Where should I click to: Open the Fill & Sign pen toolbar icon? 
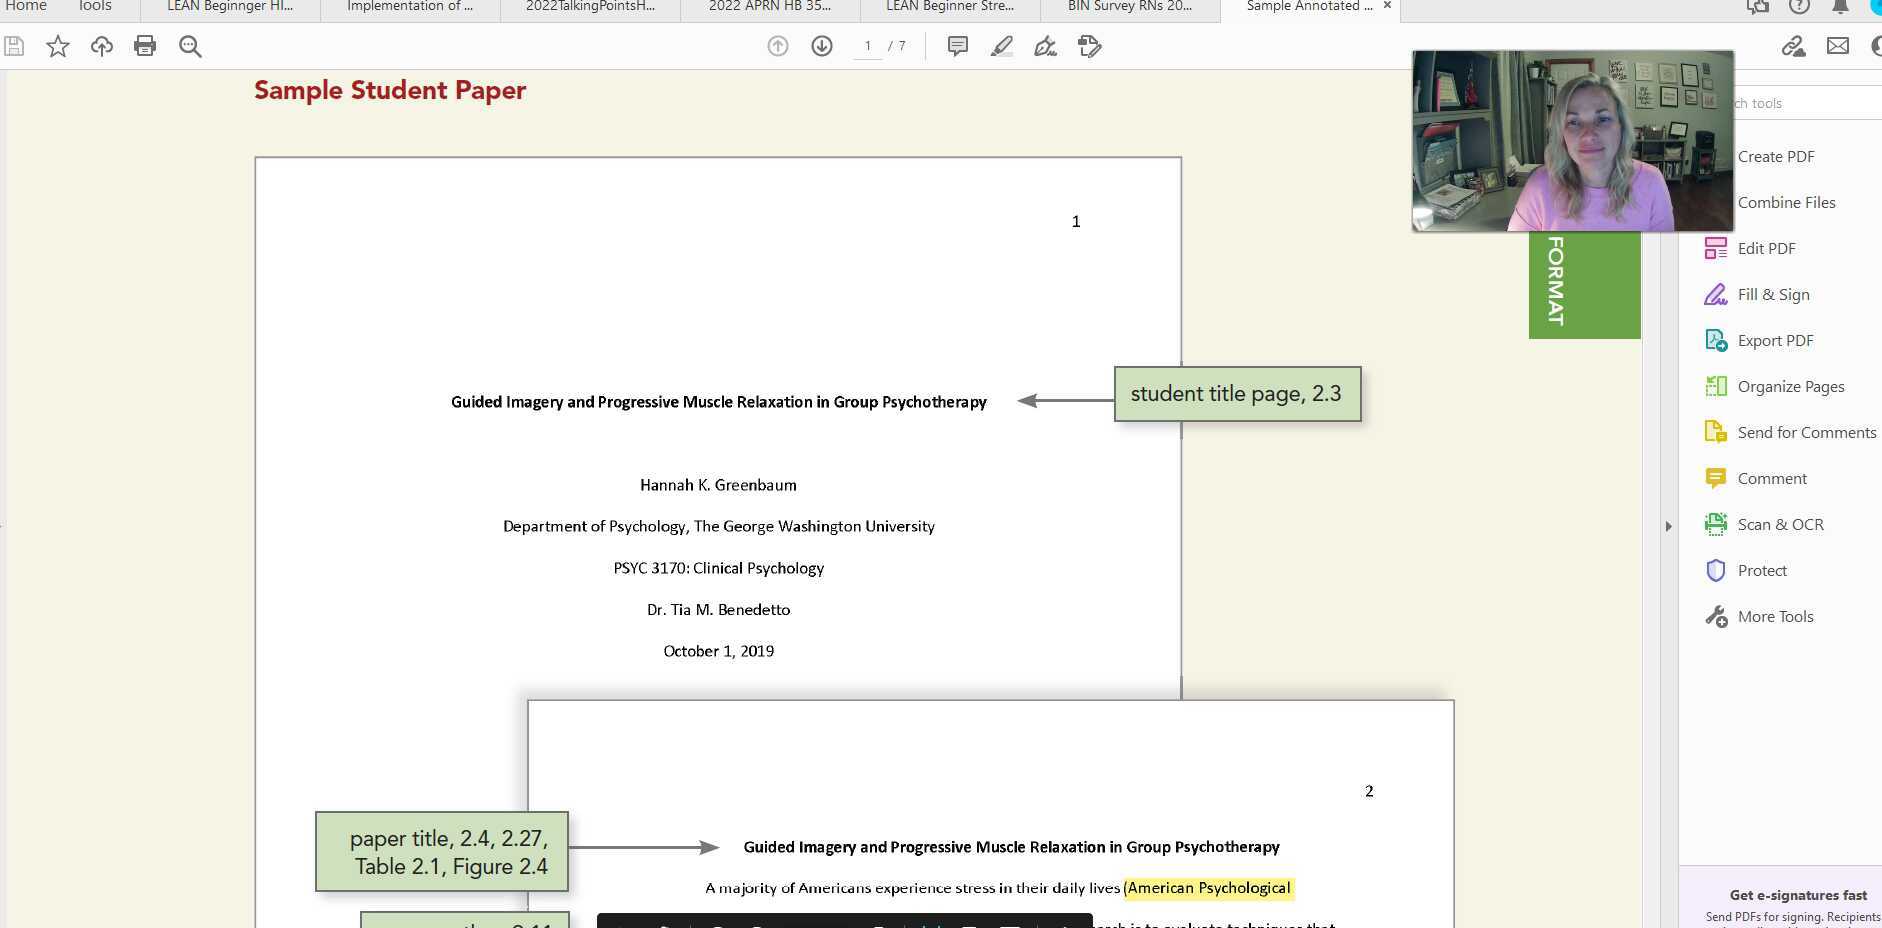(x=1045, y=45)
